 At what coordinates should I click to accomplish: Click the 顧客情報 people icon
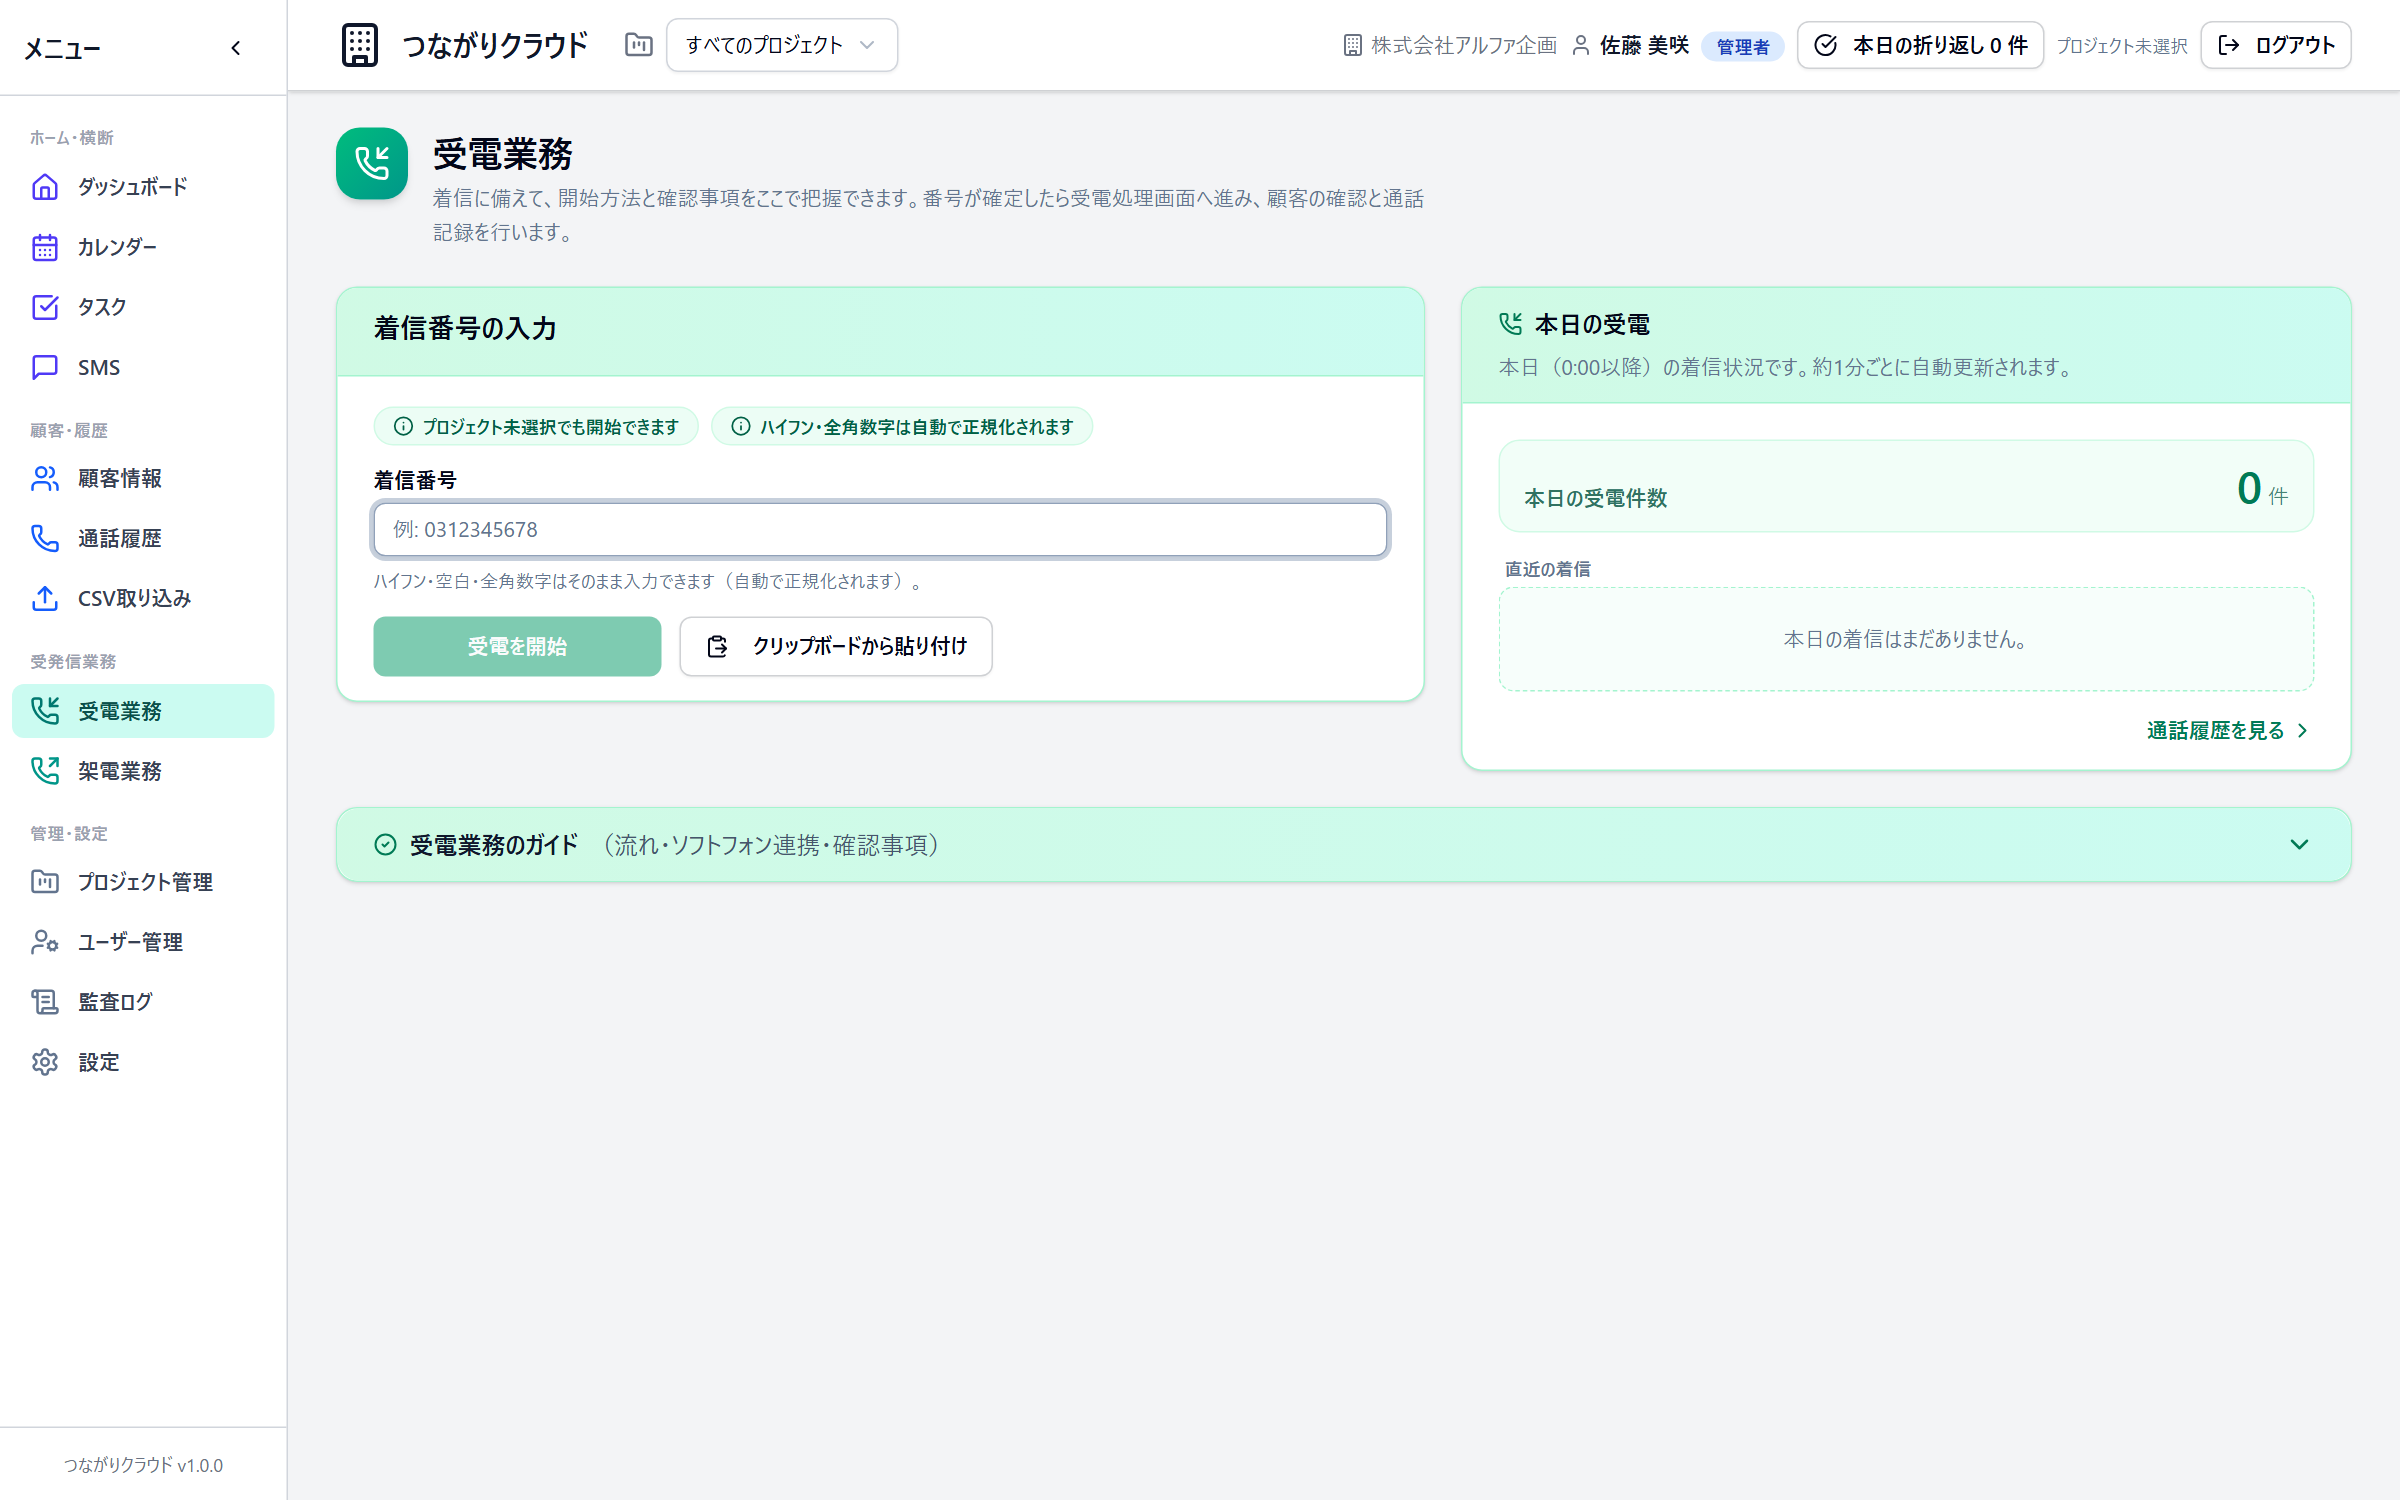45,478
